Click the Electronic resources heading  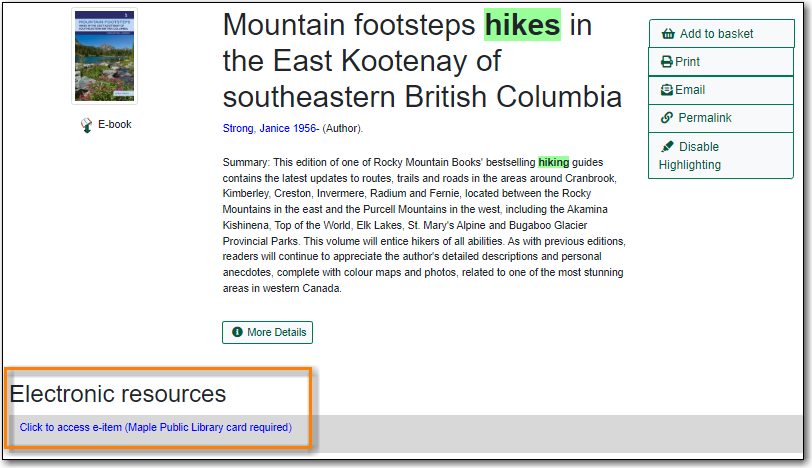[x=118, y=394]
